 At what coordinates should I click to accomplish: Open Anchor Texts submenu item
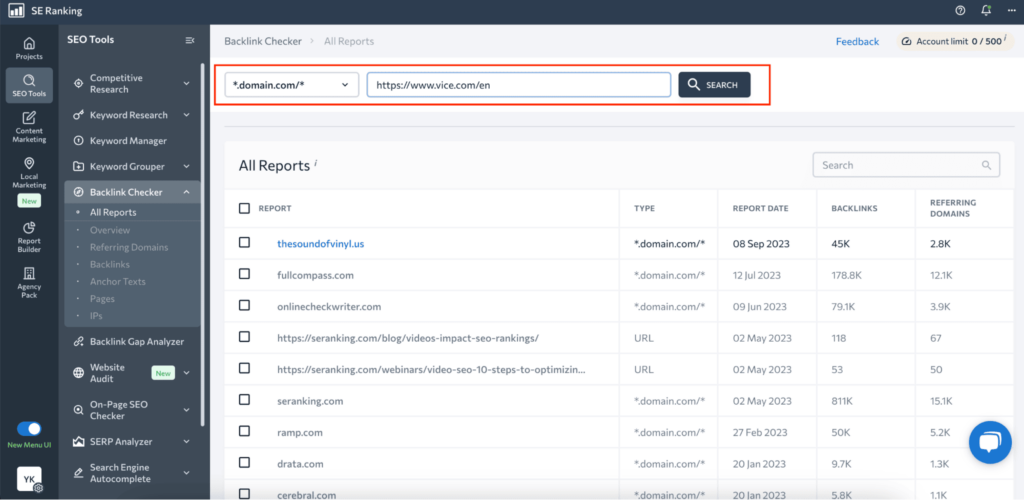pyautogui.click(x=118, y=281)
